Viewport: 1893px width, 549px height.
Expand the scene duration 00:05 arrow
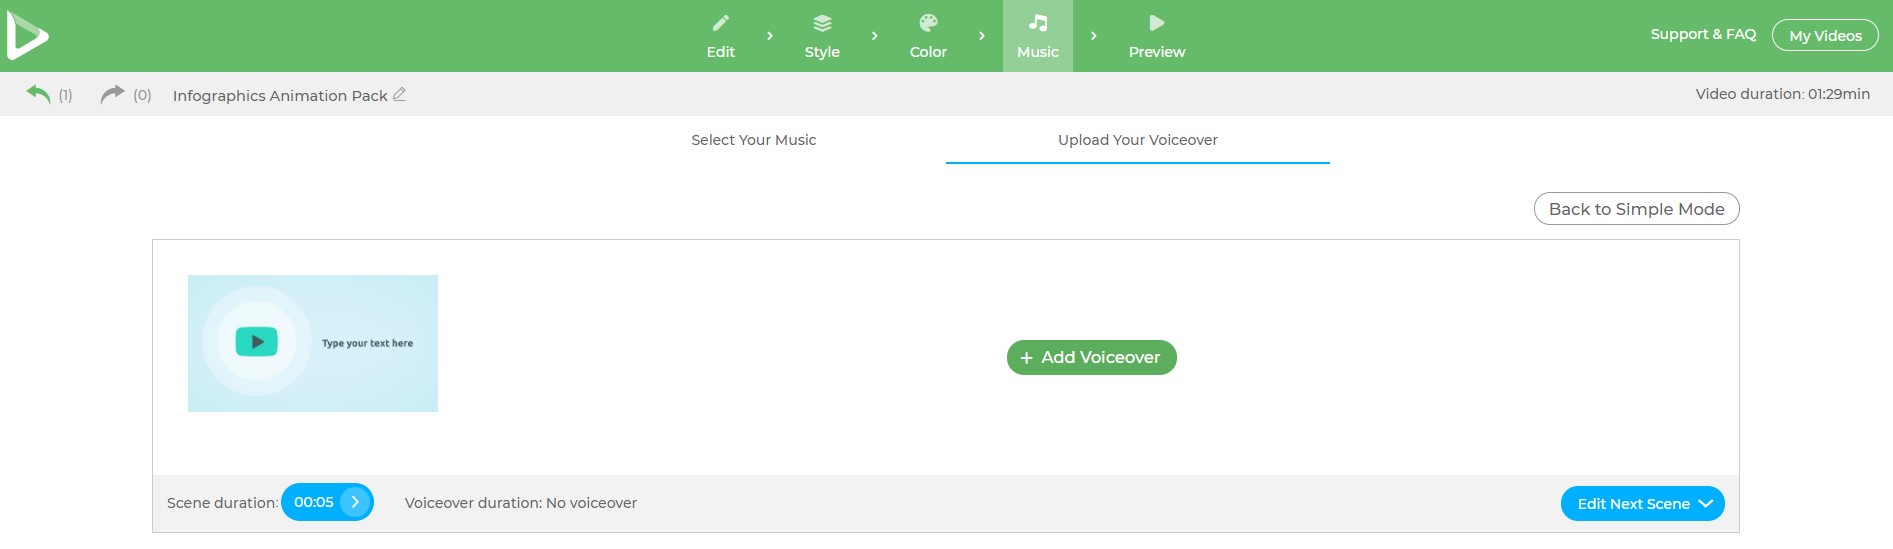click(x=355, y=502)
